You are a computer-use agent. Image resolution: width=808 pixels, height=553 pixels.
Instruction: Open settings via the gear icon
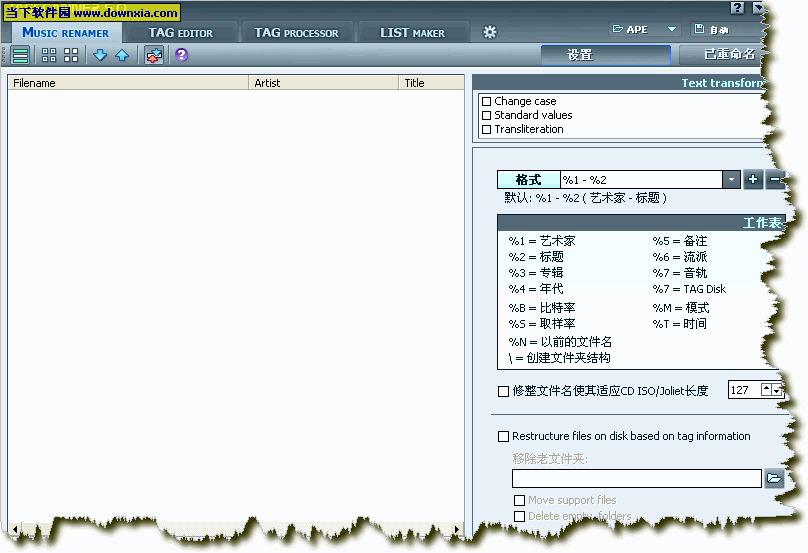(x=490, y=32)
